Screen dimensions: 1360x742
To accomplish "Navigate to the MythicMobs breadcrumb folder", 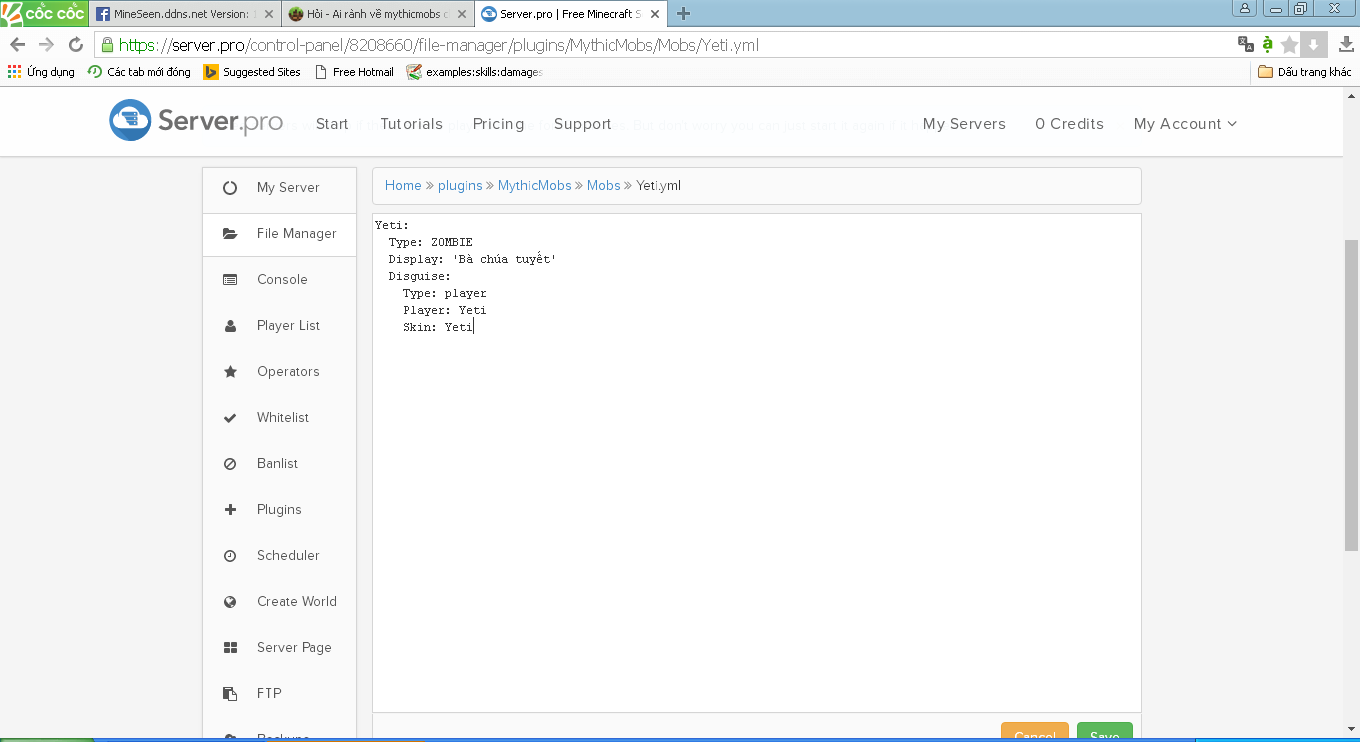I will click(x=535, y=186).
